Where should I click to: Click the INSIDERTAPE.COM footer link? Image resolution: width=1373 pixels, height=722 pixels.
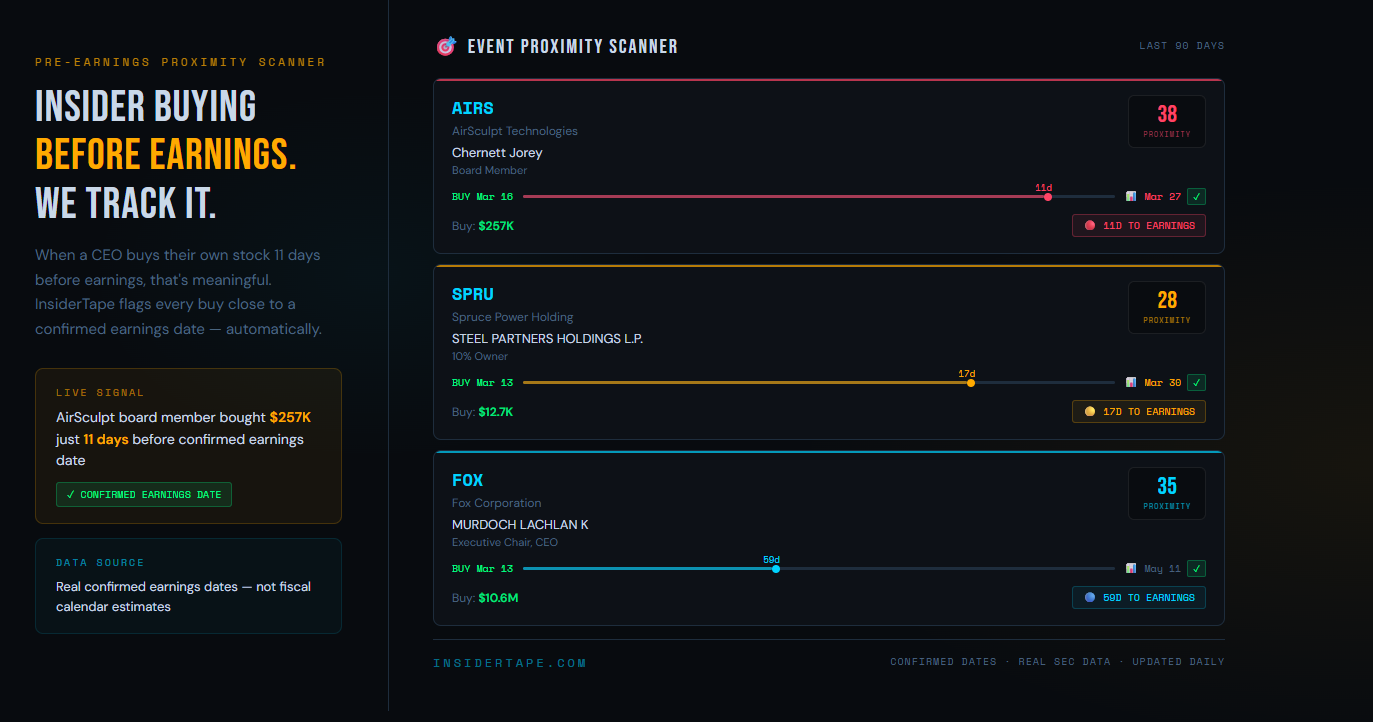(x=510, y=663)
